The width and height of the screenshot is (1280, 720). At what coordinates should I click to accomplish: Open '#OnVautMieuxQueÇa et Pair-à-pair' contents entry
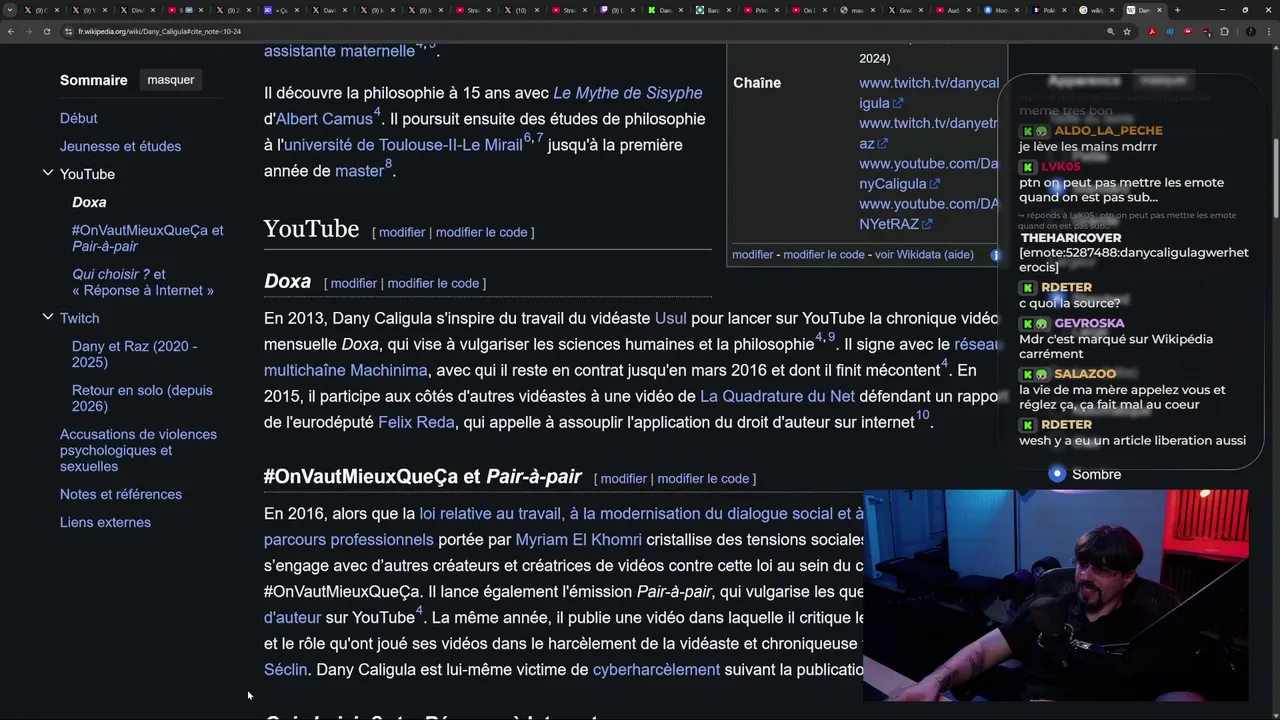[147, 238]
